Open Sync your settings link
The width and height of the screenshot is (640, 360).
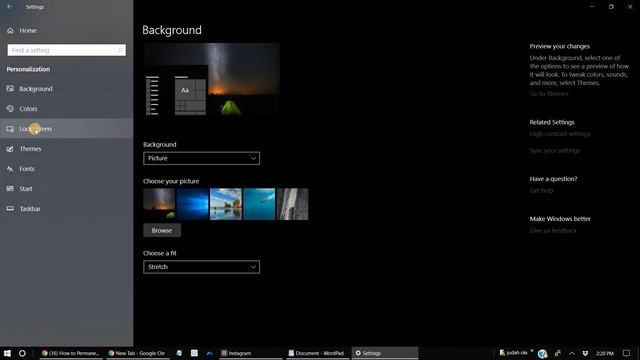(x=555, y=151)
